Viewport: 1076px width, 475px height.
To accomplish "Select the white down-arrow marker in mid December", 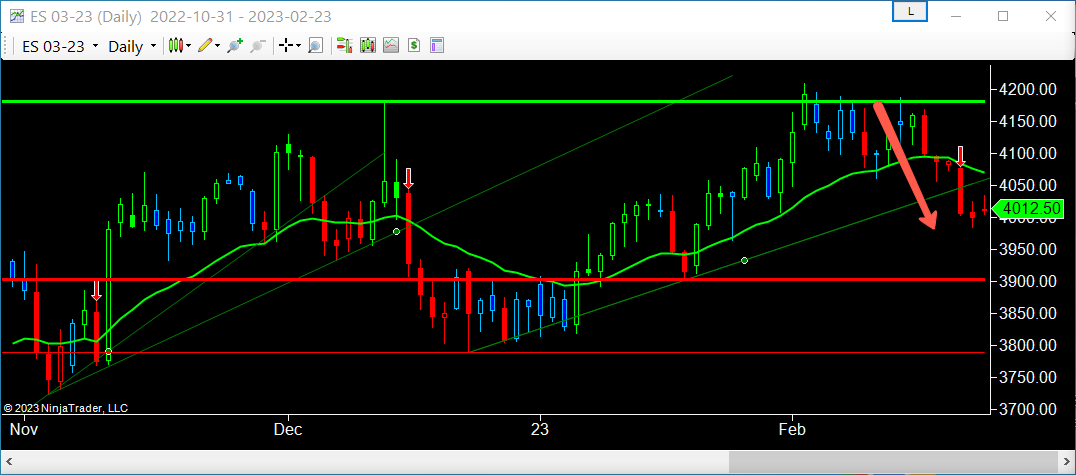I will tap(409, 178).
